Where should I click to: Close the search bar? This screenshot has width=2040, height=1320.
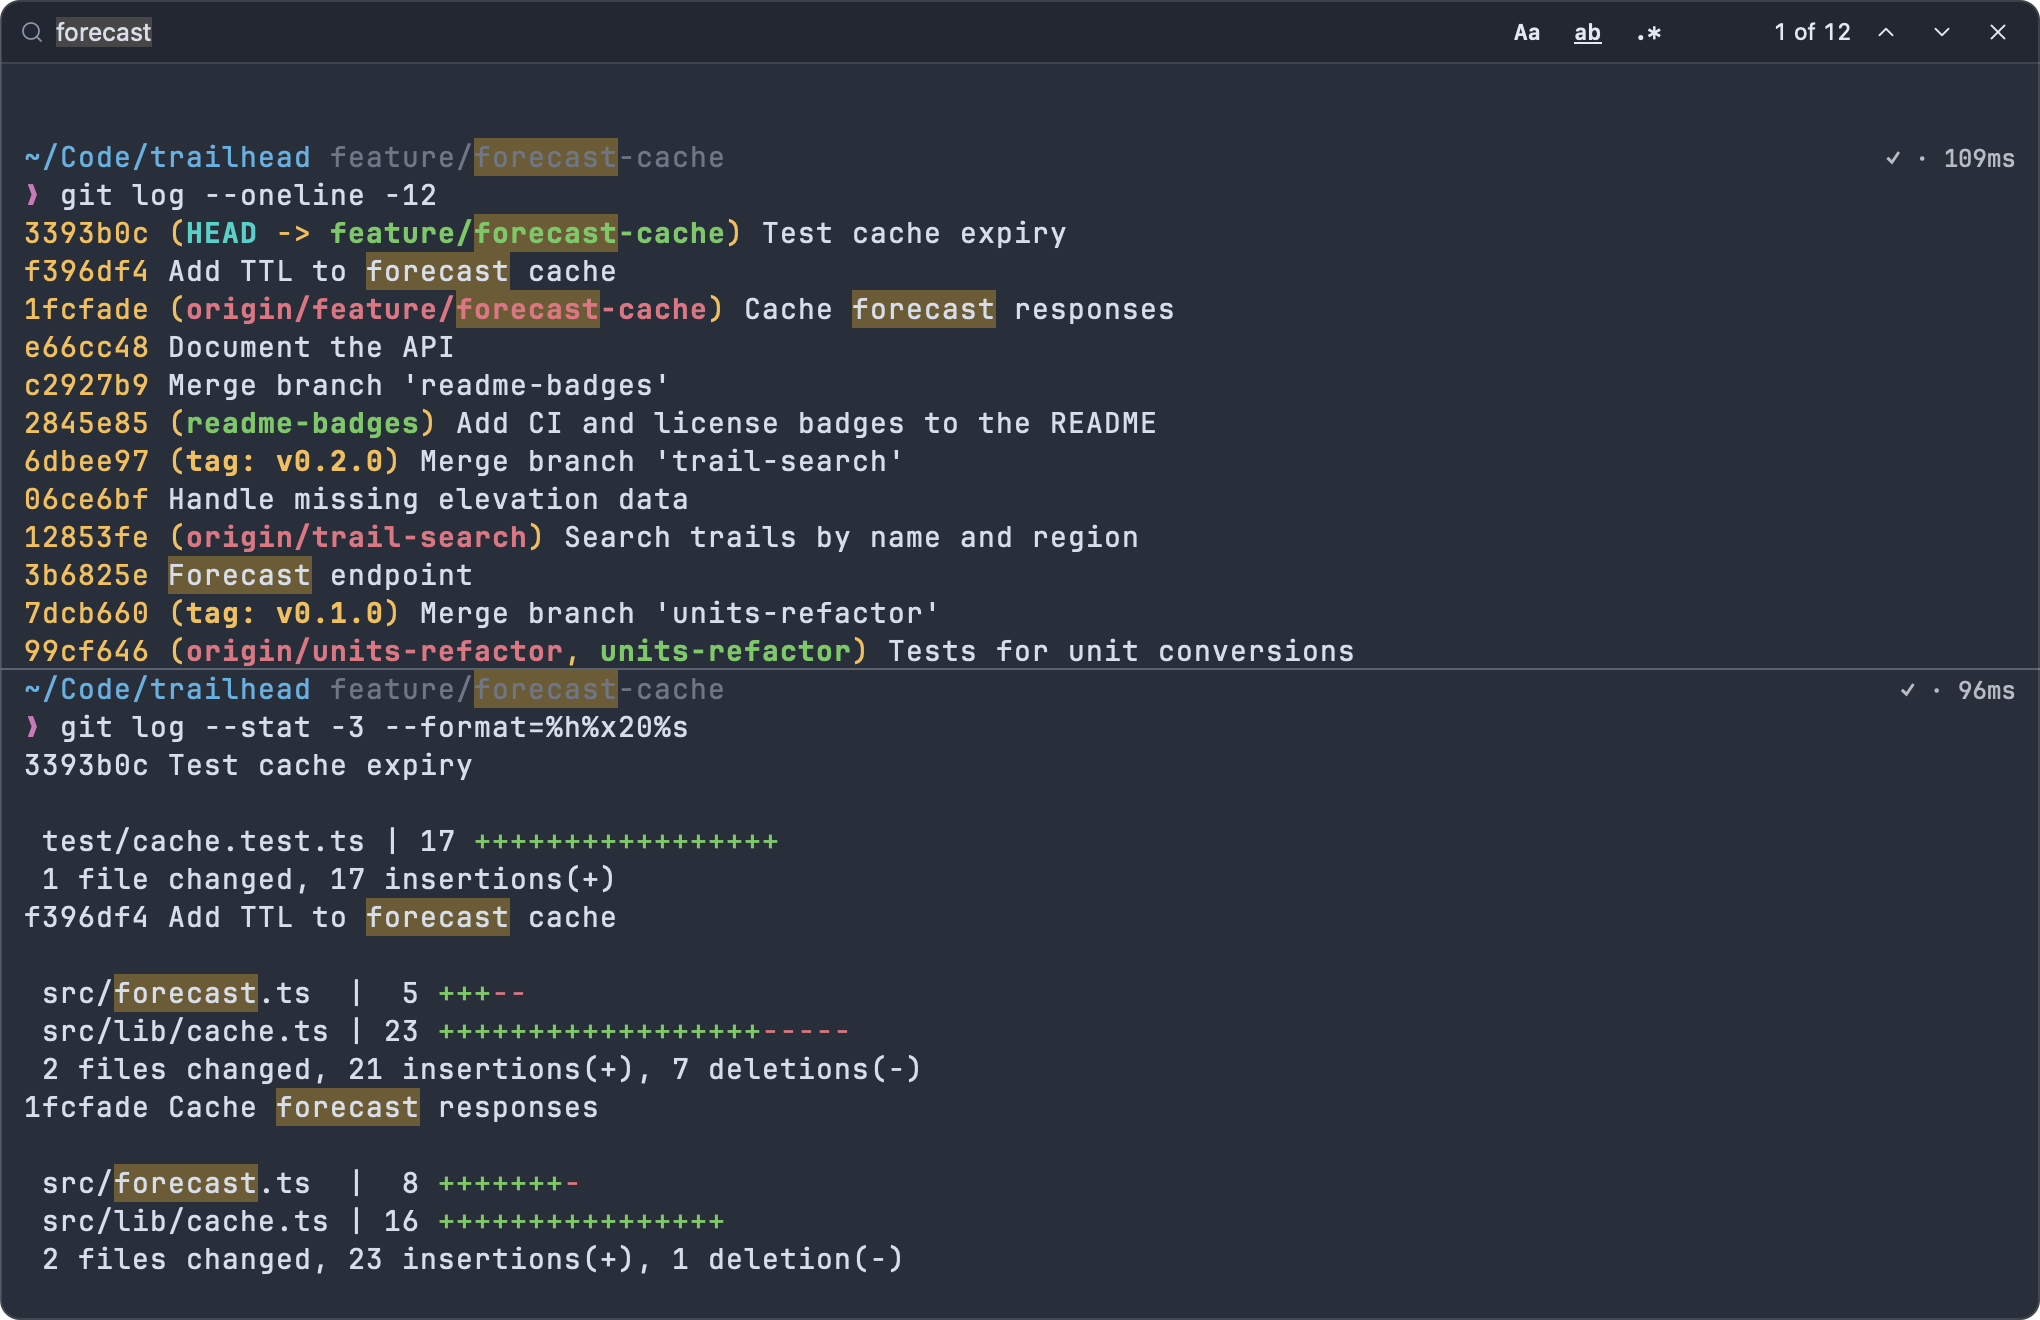tap(1998, 32)
